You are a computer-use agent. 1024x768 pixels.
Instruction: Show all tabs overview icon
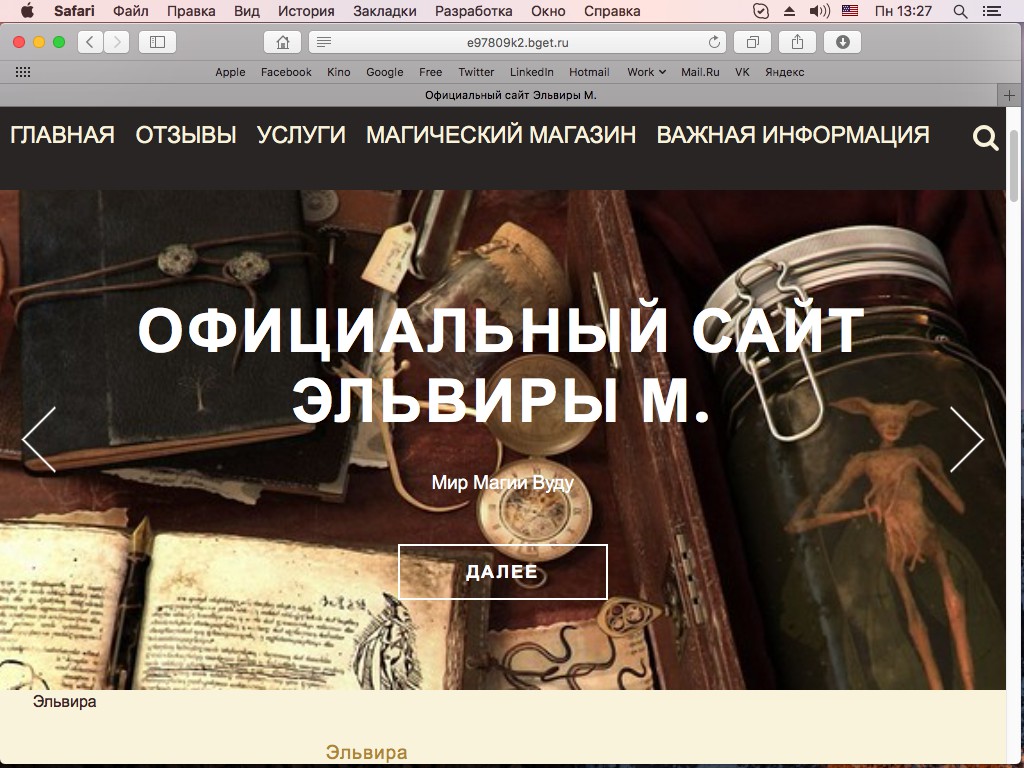(752, 42)
